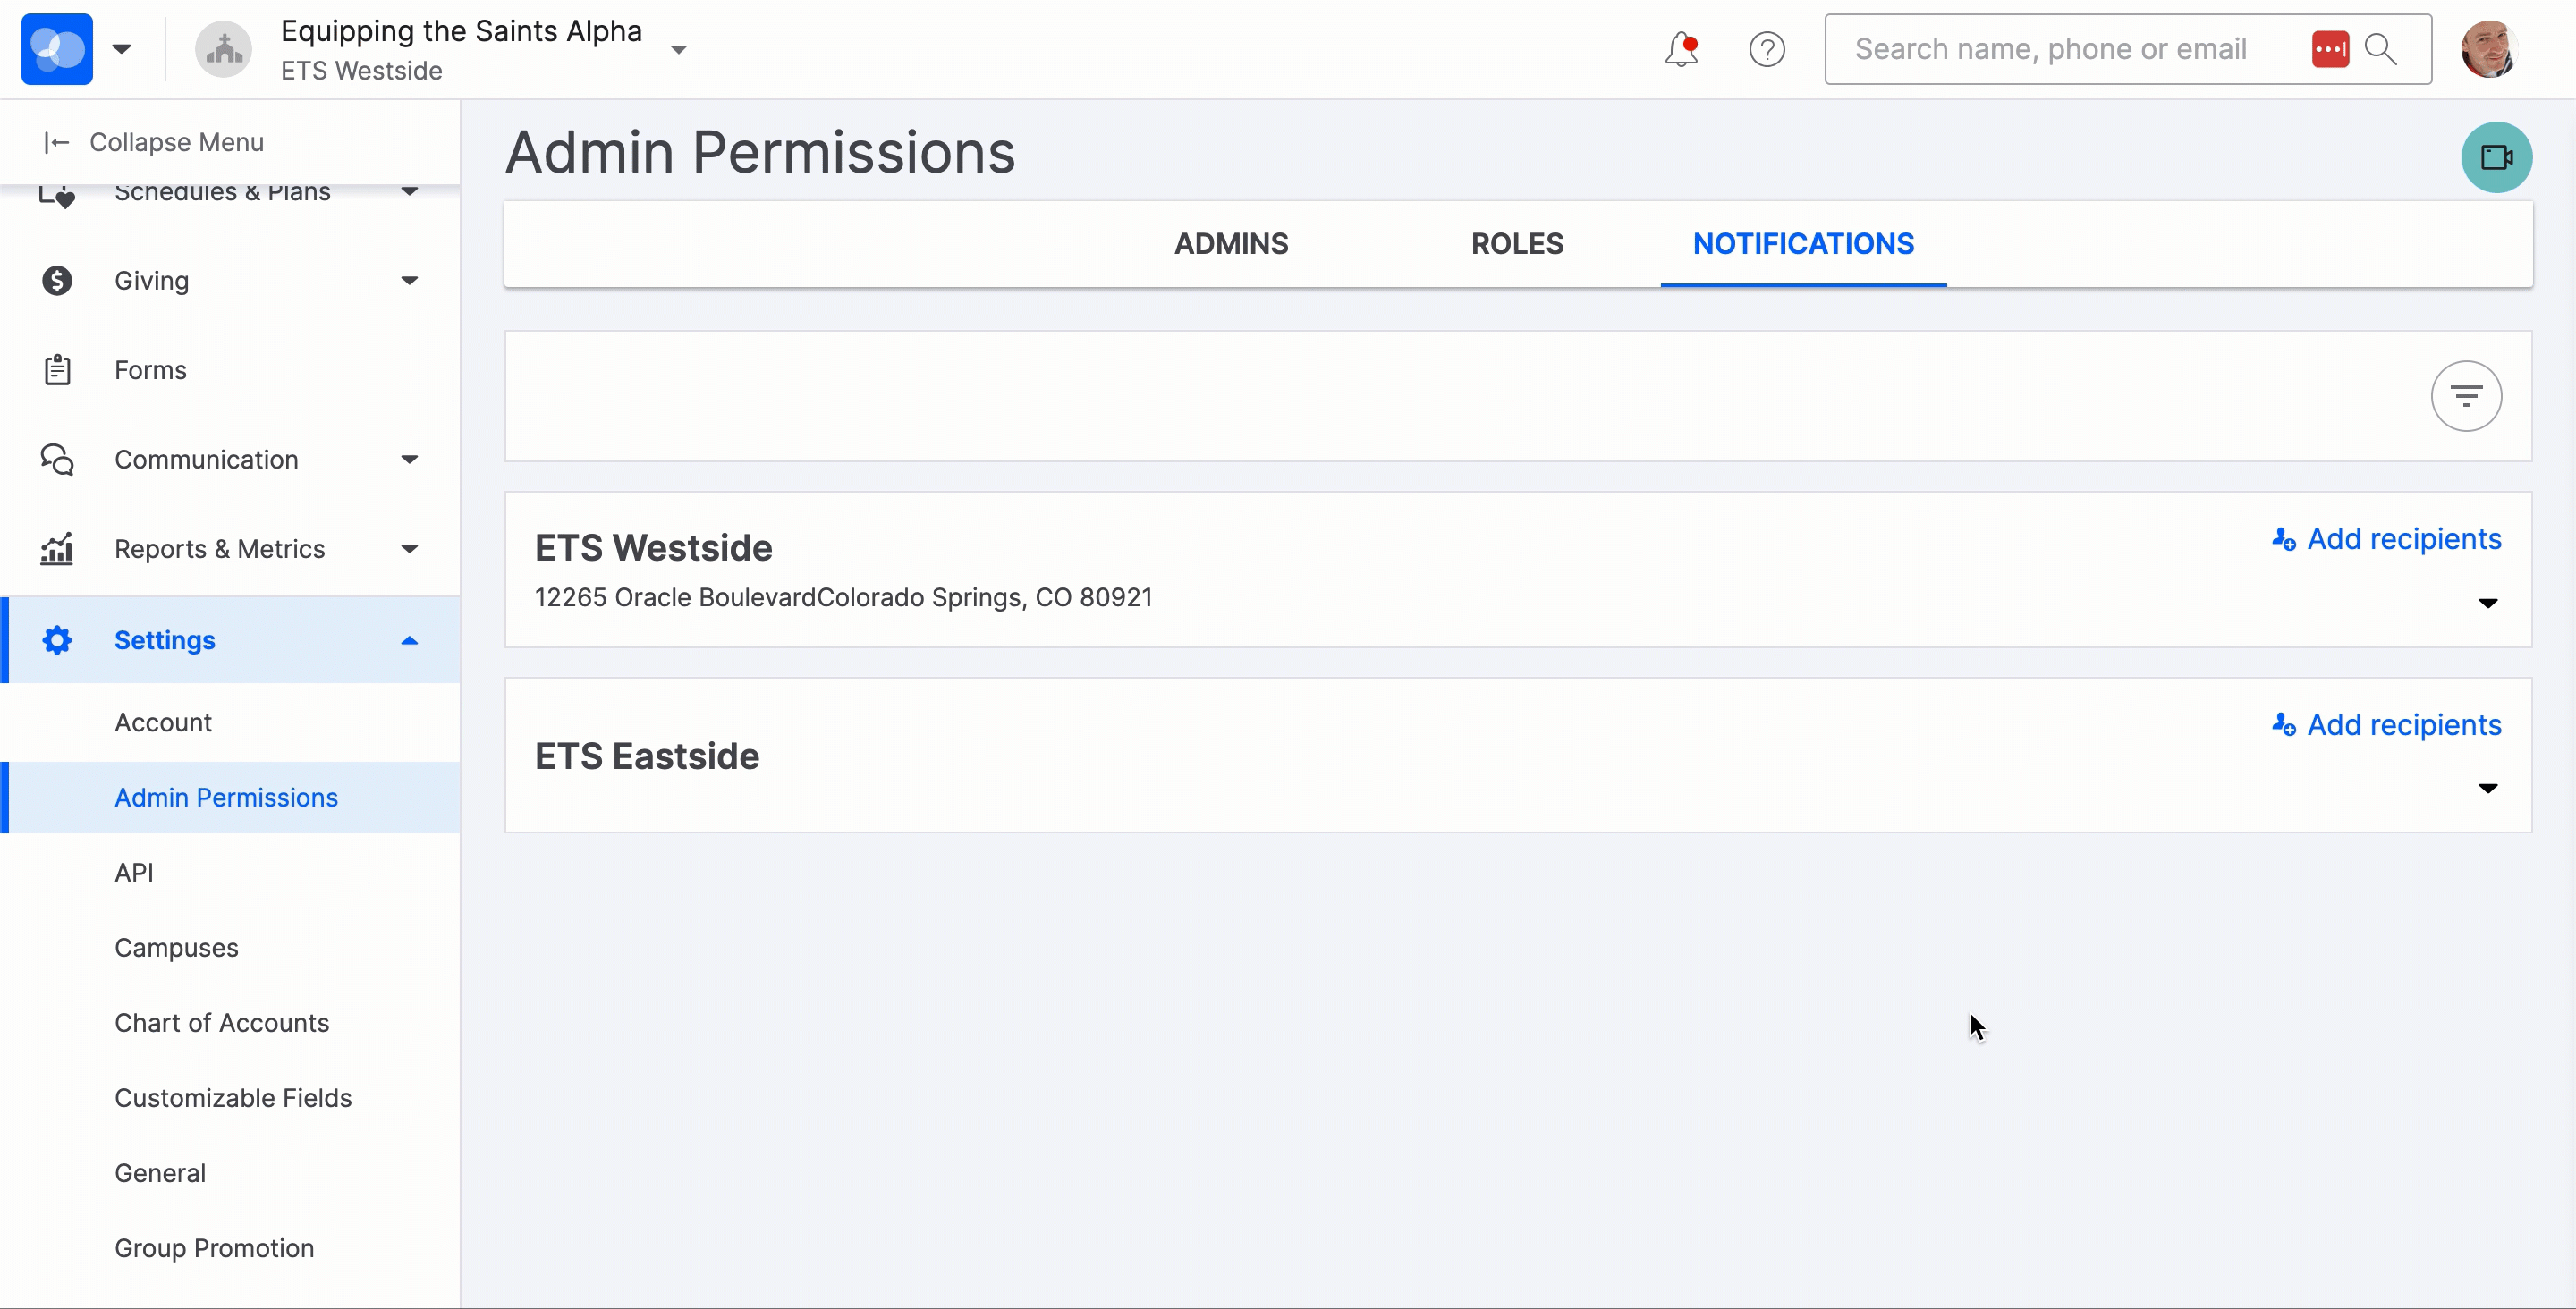Image resolution: width=2576 pixels, height=1309 pixels.
Task: Select the Communication chat icon
Action: tap(57, 459)
